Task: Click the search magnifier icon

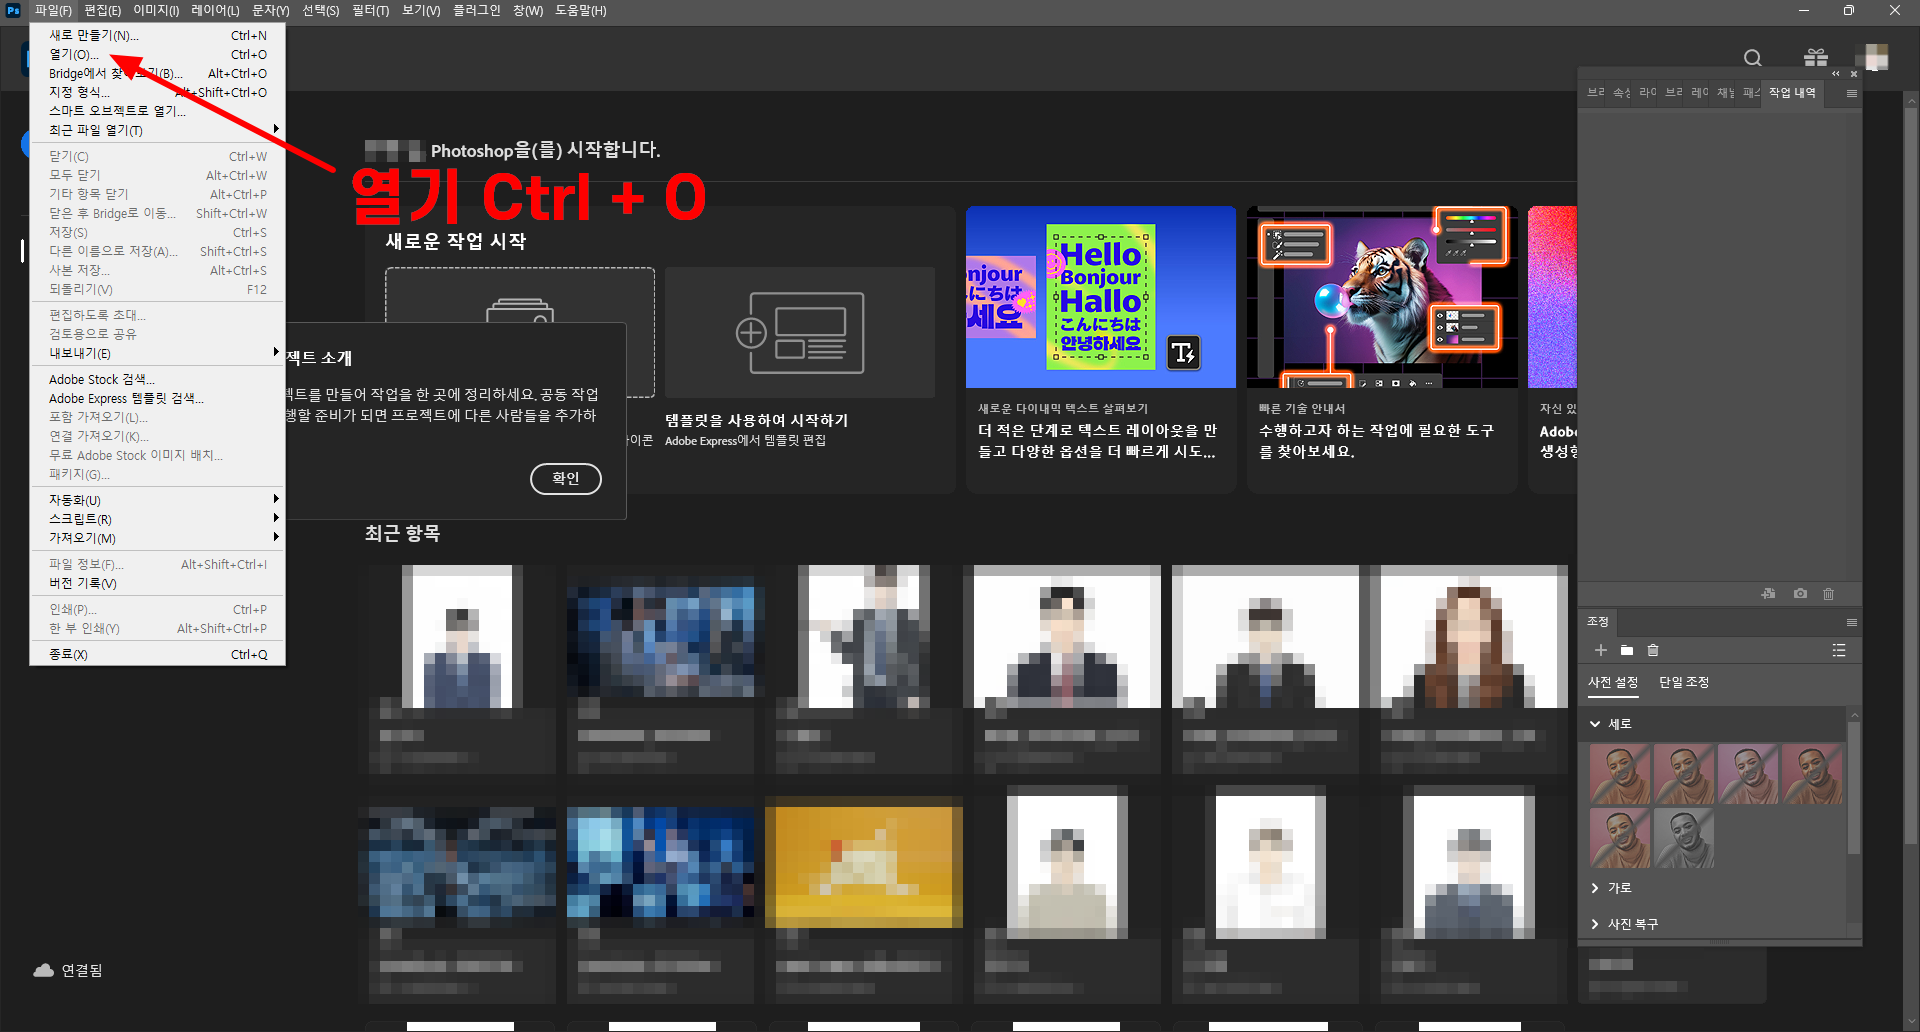Action: pos(1752,58)
